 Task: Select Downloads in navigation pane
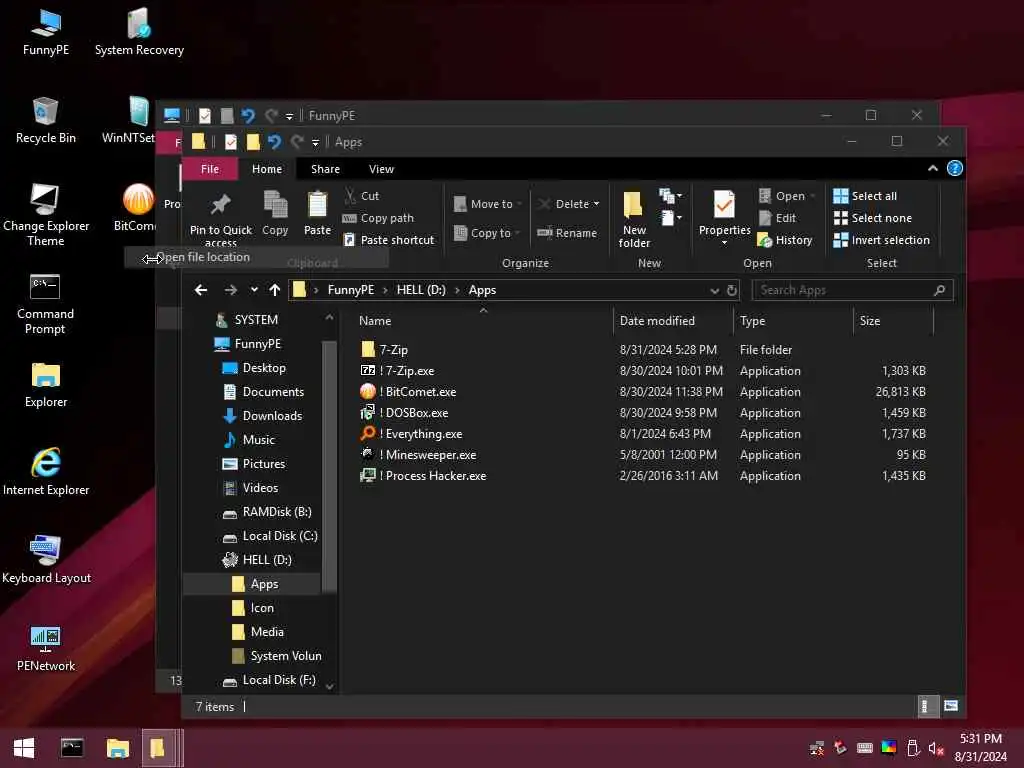click(x=263, y=416)
